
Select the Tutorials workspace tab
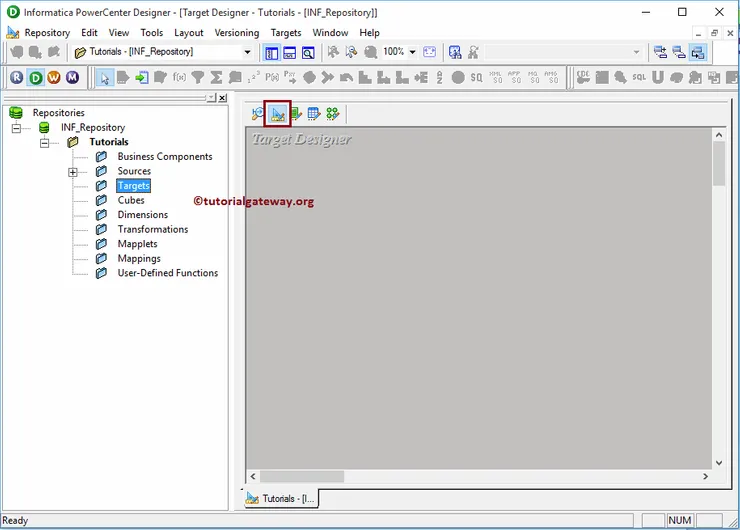coord(281,498)
